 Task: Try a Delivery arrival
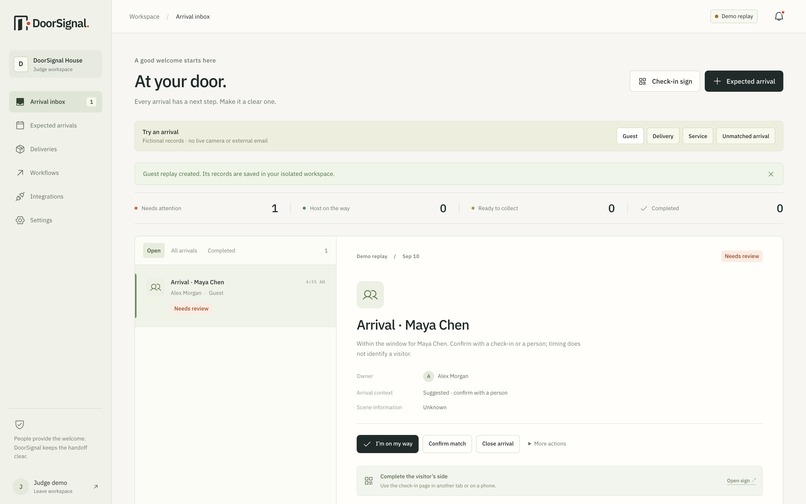point(663,136)
